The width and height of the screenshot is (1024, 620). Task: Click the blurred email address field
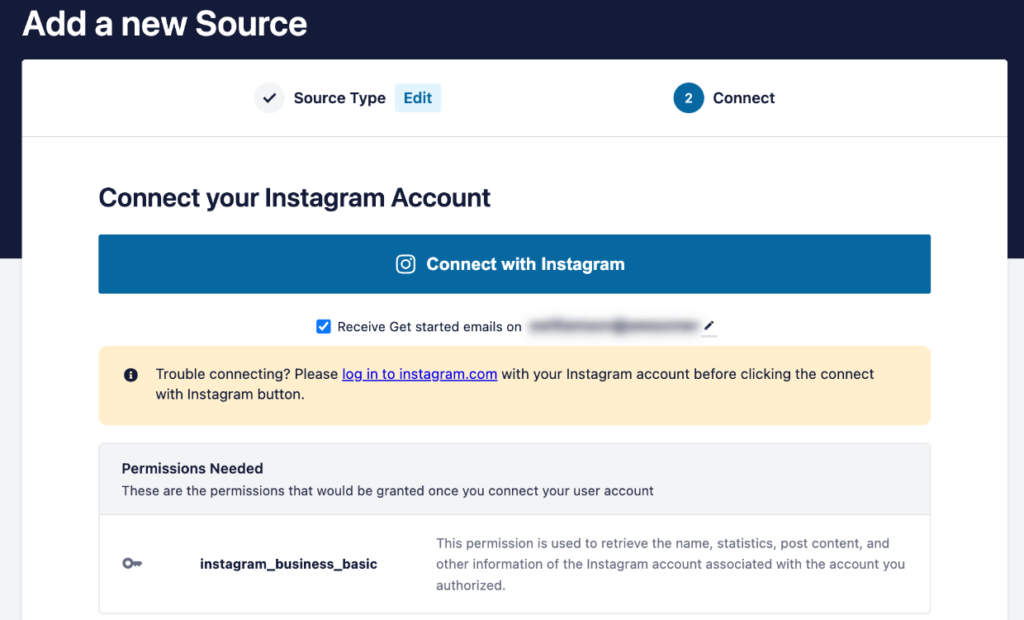click(613, 326)
